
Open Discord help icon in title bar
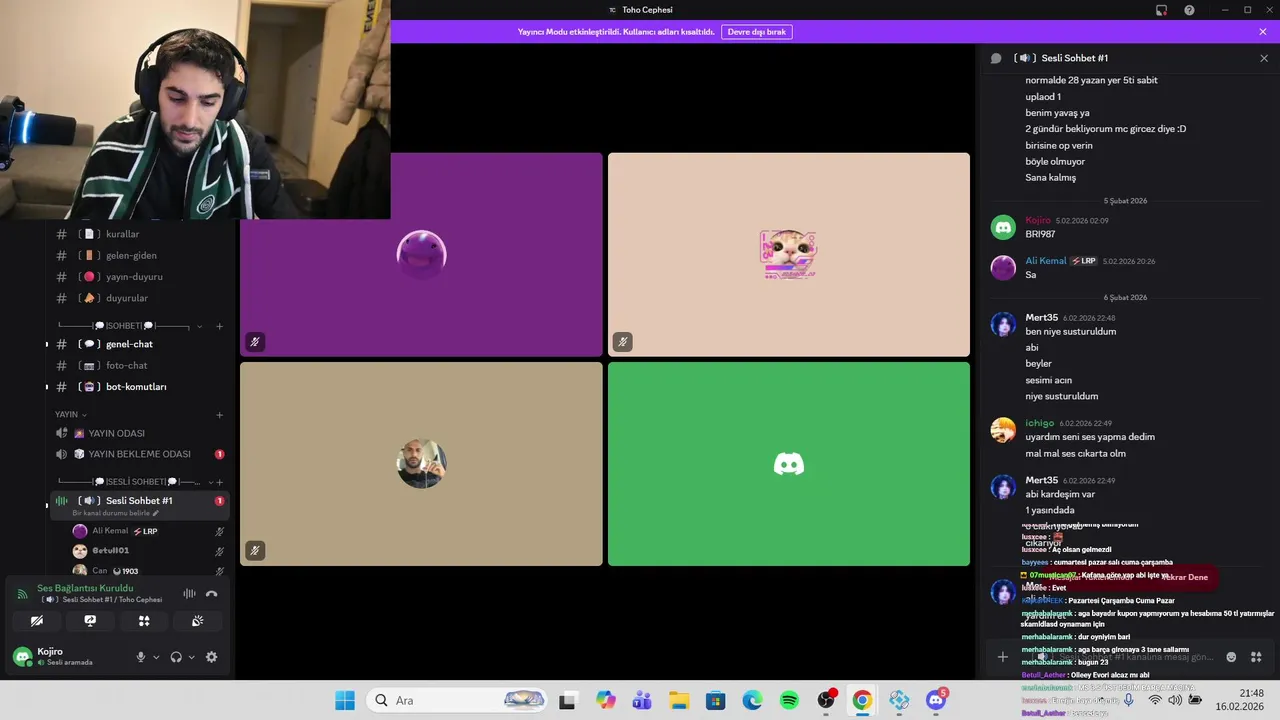(1189, 10)
